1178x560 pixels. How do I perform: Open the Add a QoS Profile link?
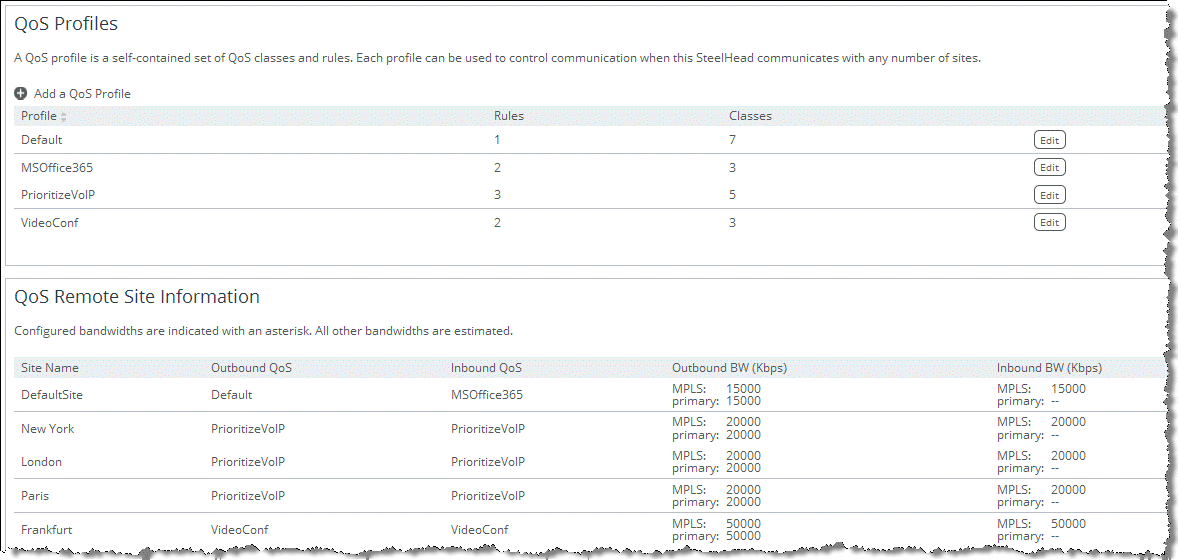[x=82, y=93]
